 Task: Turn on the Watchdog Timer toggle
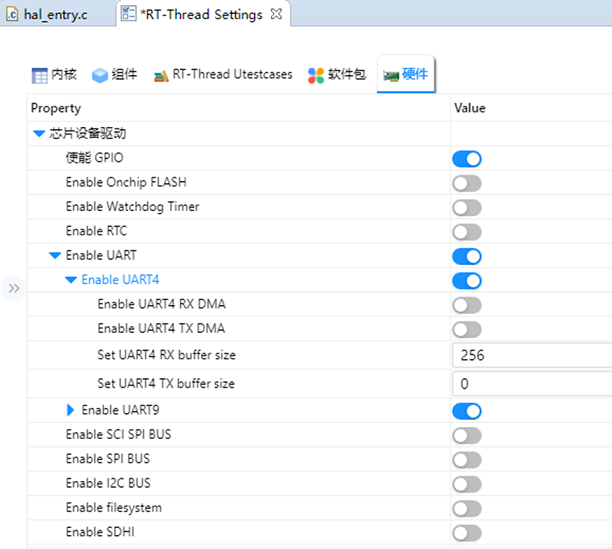point(467,208)
